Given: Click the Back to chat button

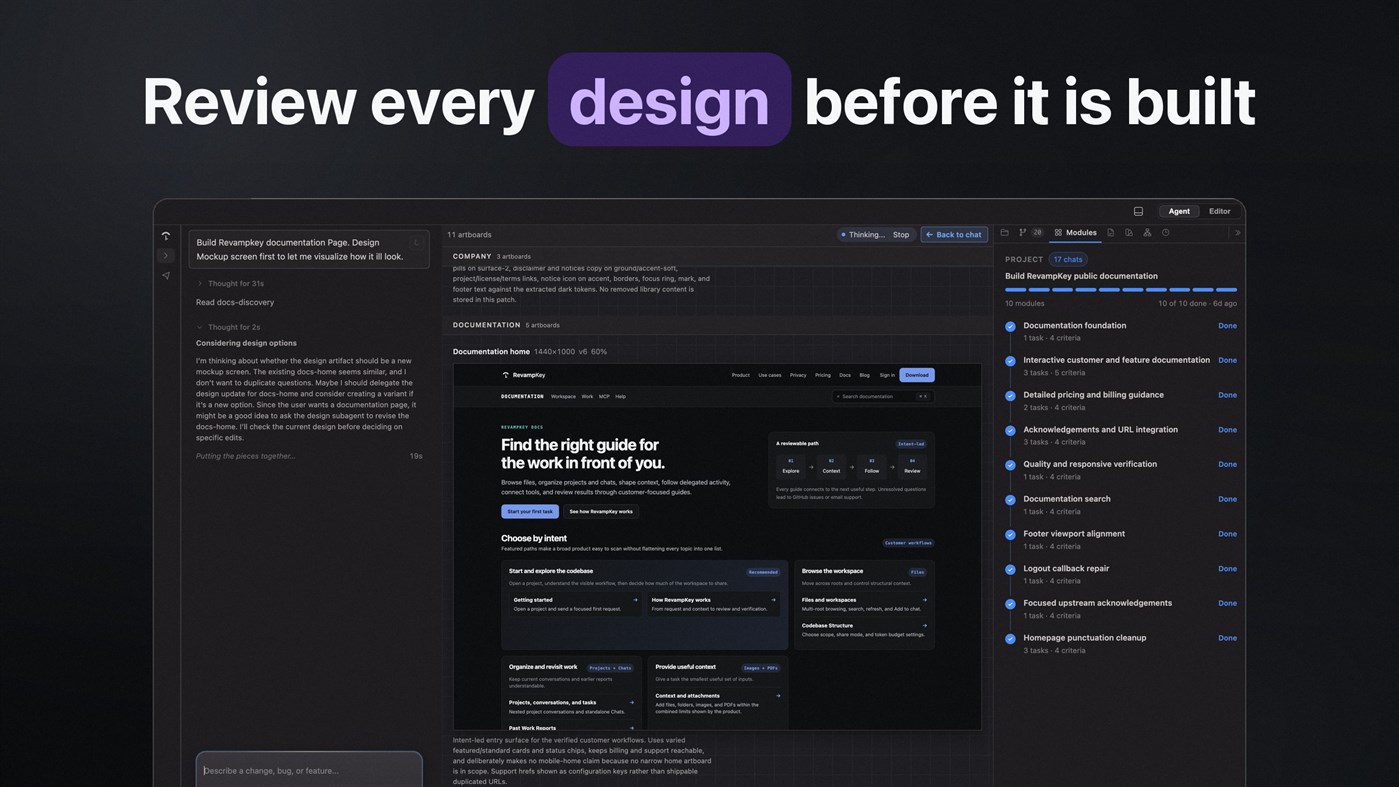Looking at the screenshot, I should coord(954,235).
